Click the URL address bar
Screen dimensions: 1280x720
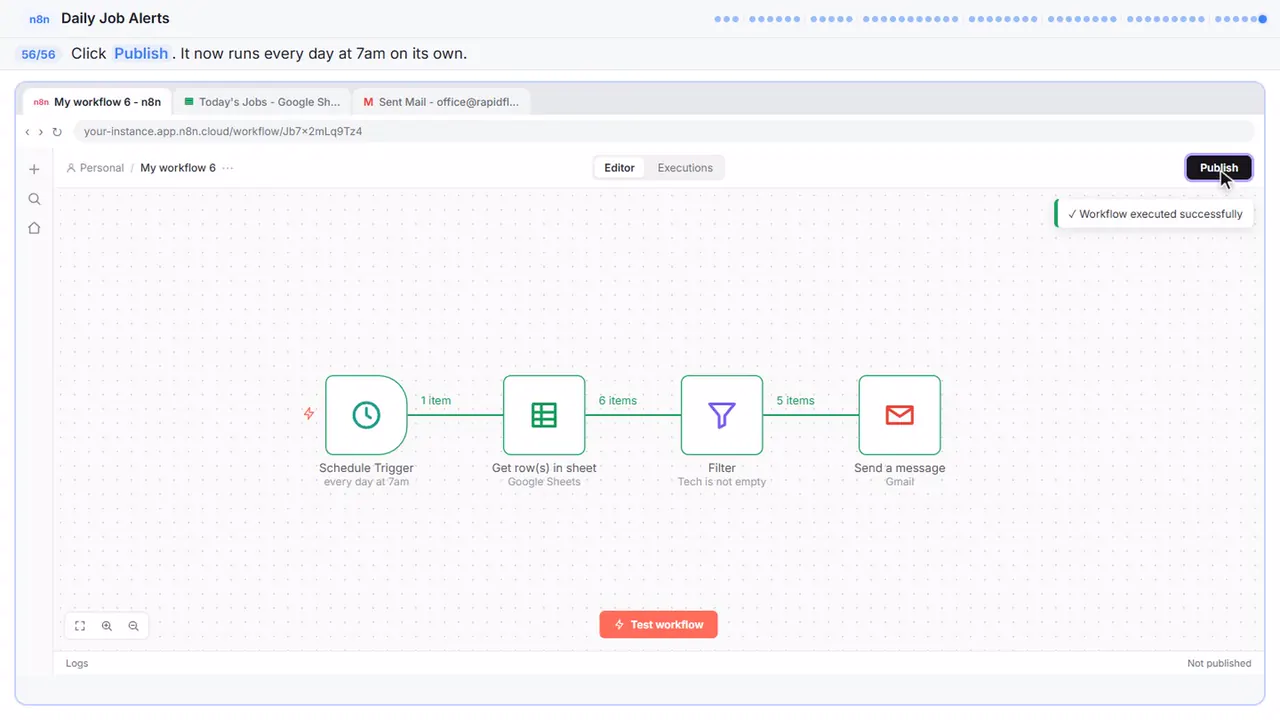pyautogui.click(x=663, y=132)
